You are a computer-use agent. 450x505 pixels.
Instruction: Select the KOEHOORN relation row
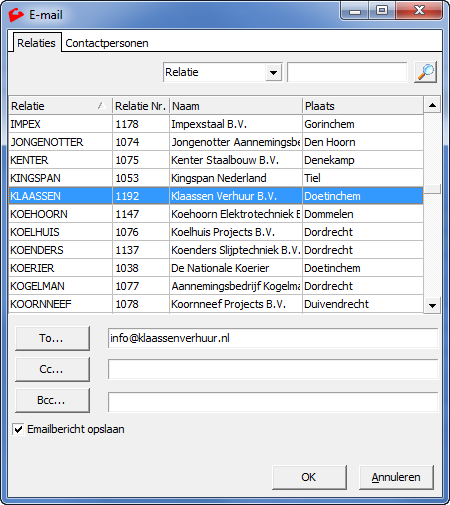tap(216, 214)
